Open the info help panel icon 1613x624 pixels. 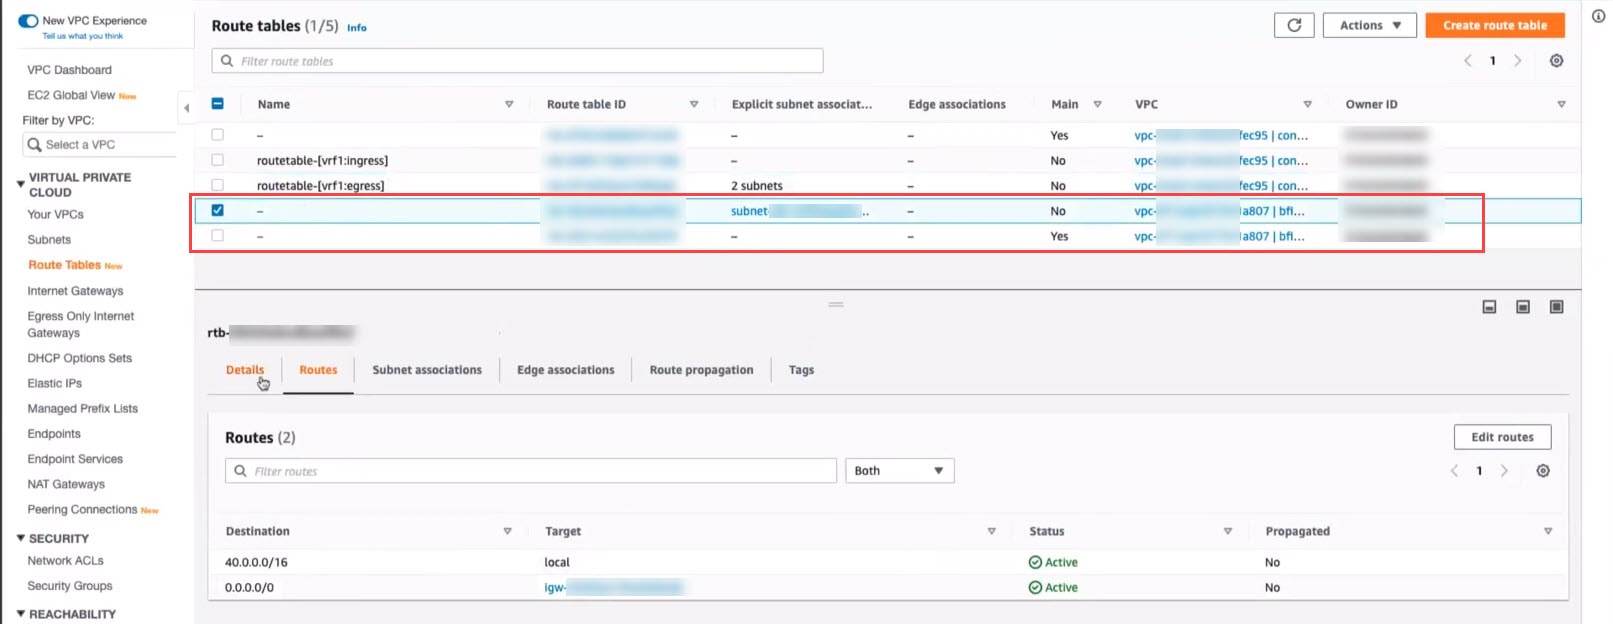[x=1598, y=16]
